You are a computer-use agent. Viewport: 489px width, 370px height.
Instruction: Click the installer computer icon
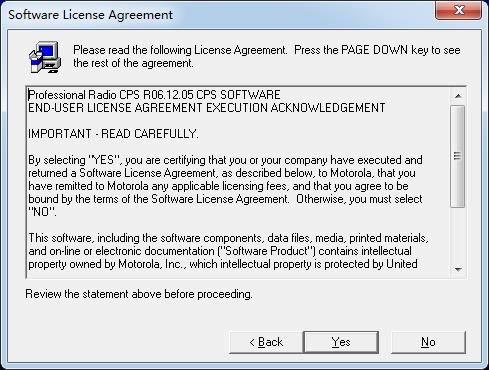coord(45,57)
